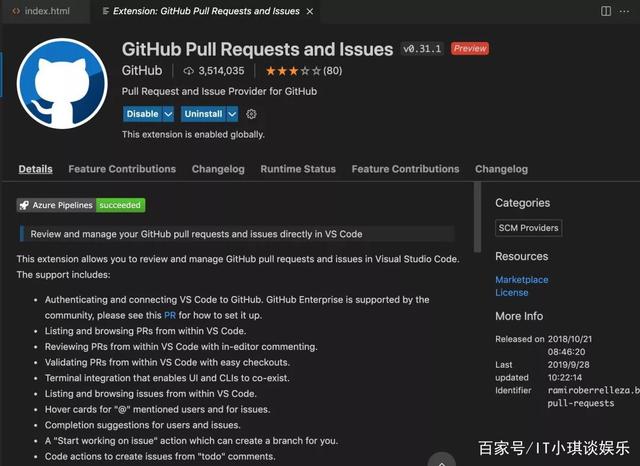
Task: Click the scroll-to-top arrow button
Action: pyautogui.click(x=442, y=460)
